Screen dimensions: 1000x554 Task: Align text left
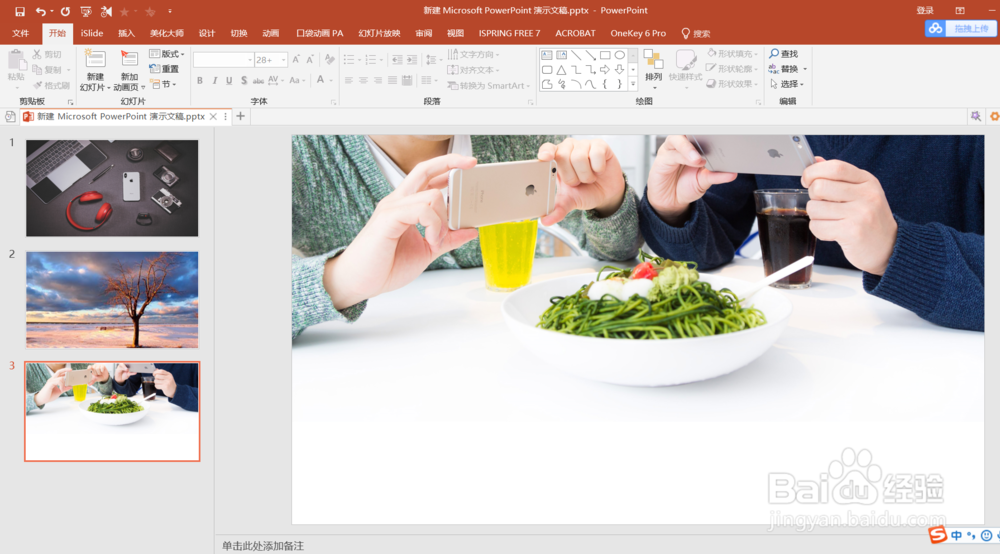click(348, 80)
